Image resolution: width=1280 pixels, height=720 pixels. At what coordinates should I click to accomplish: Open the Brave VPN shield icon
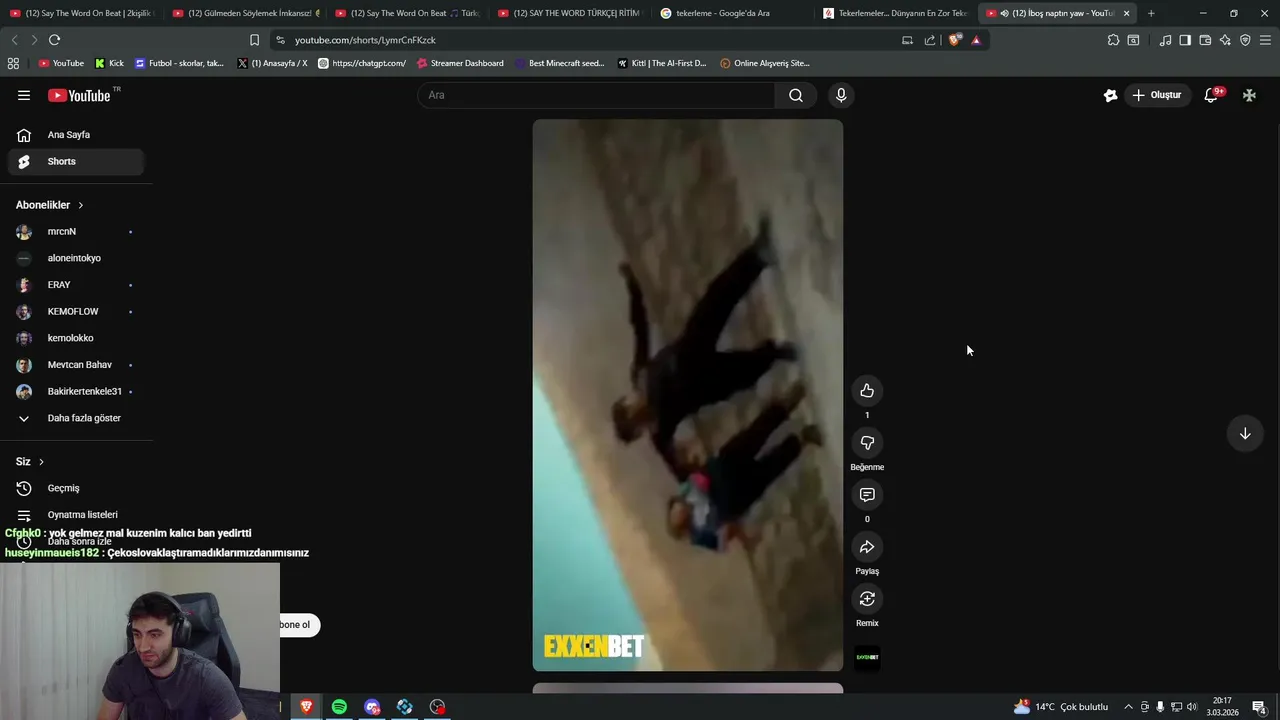(1245, 40)
